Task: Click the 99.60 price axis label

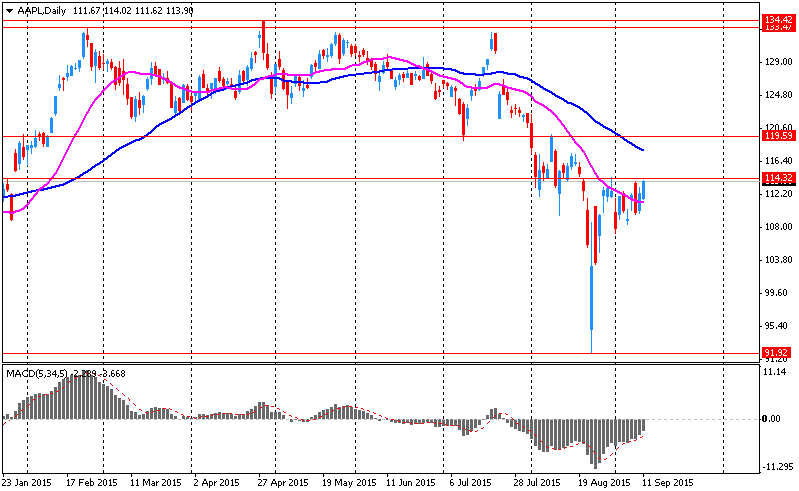Action: [776, 293]
